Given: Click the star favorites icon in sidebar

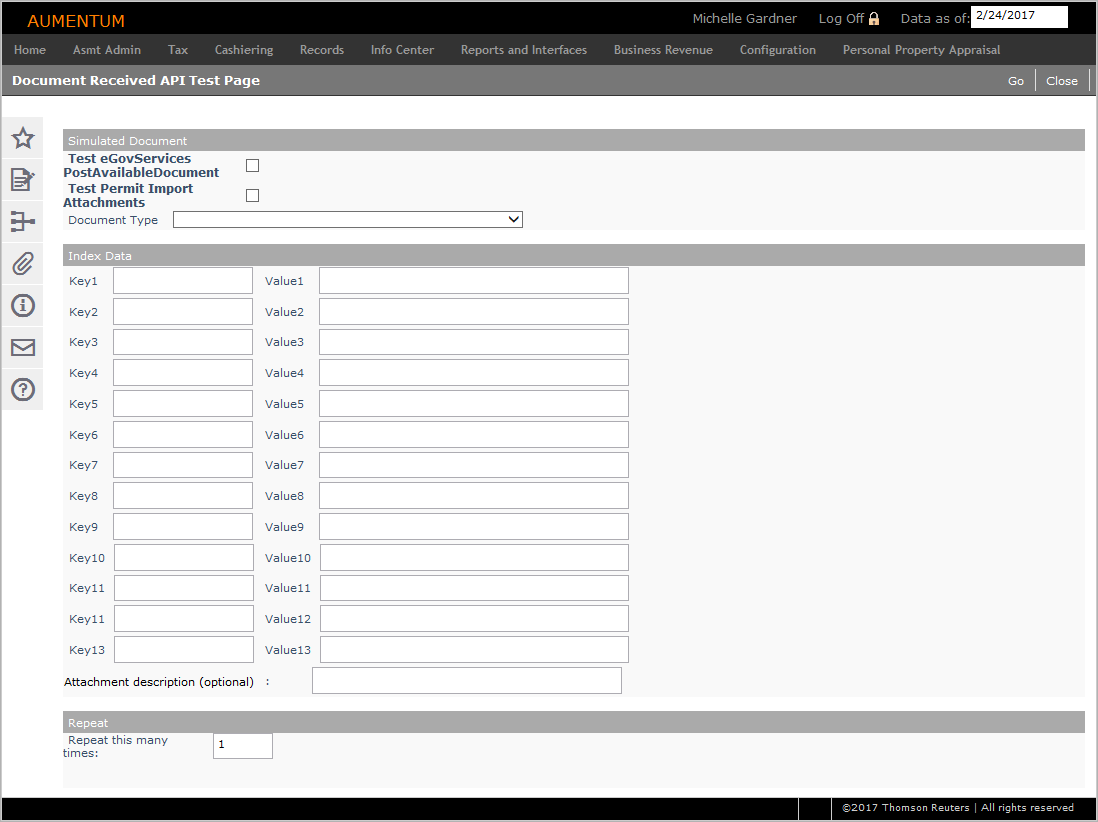Looking at the screenshot, I should [22, 138].
